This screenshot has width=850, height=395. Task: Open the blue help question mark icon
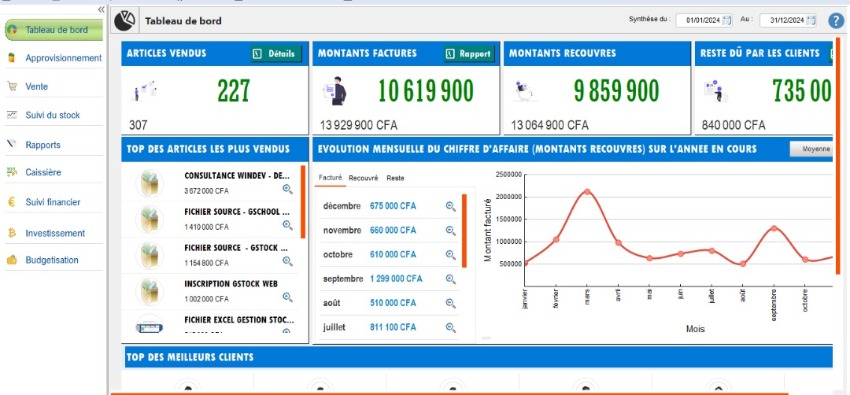[836, 21]
